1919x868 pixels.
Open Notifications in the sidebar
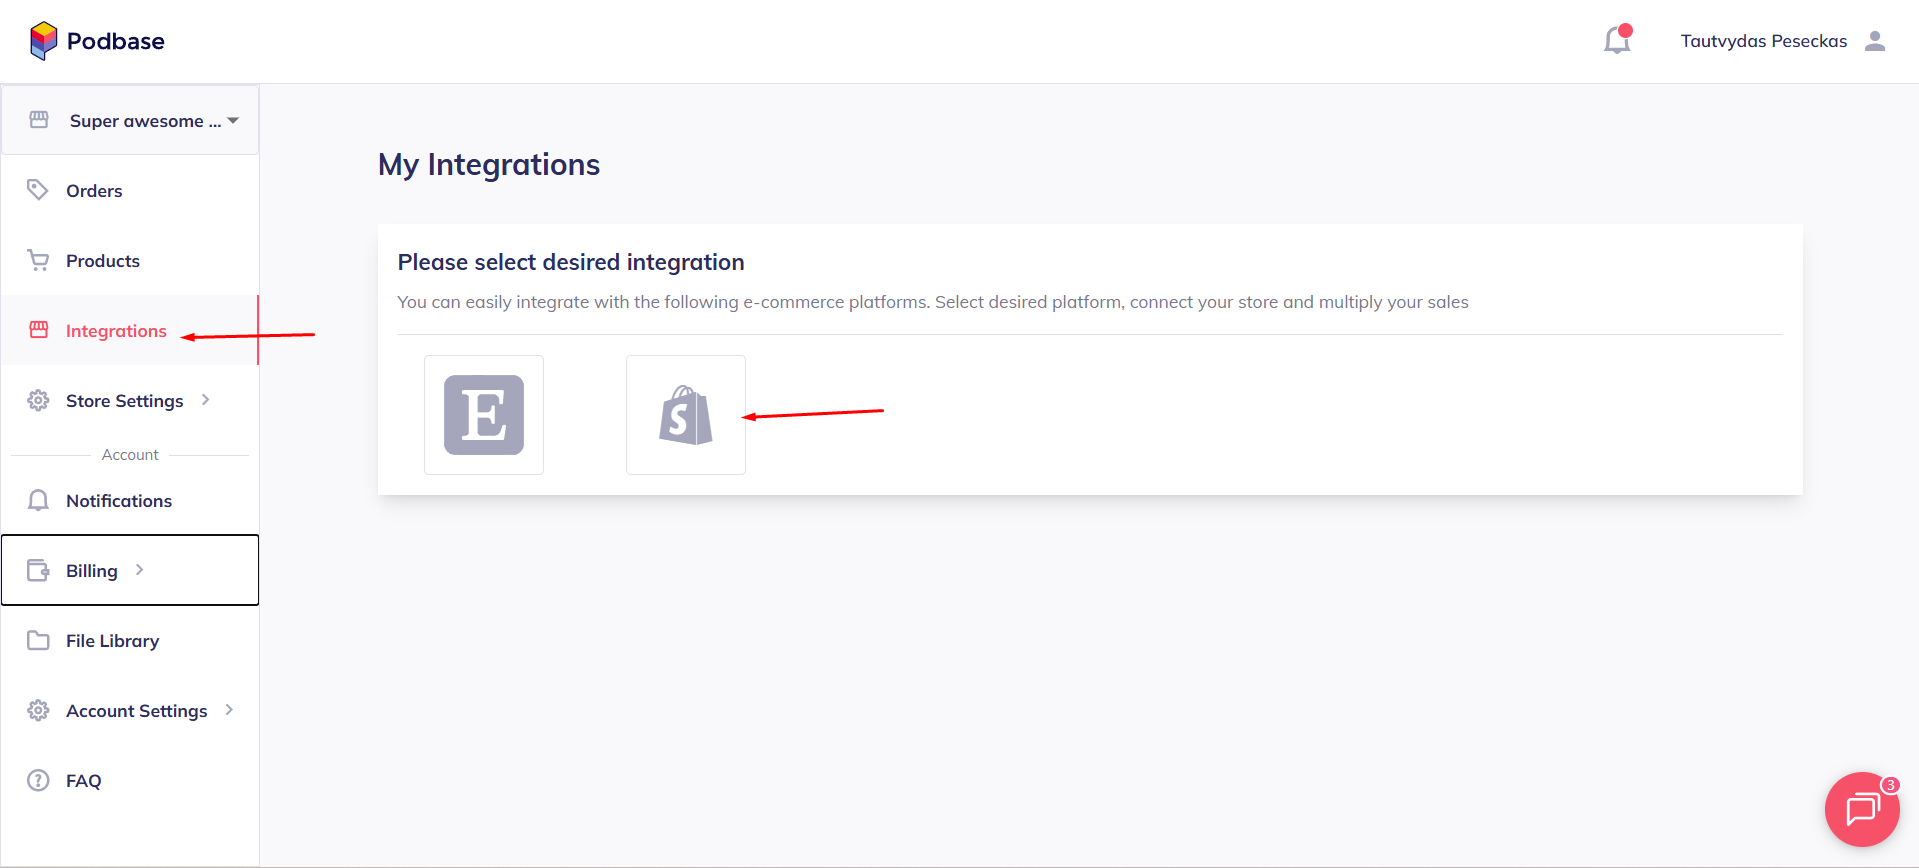118,501
